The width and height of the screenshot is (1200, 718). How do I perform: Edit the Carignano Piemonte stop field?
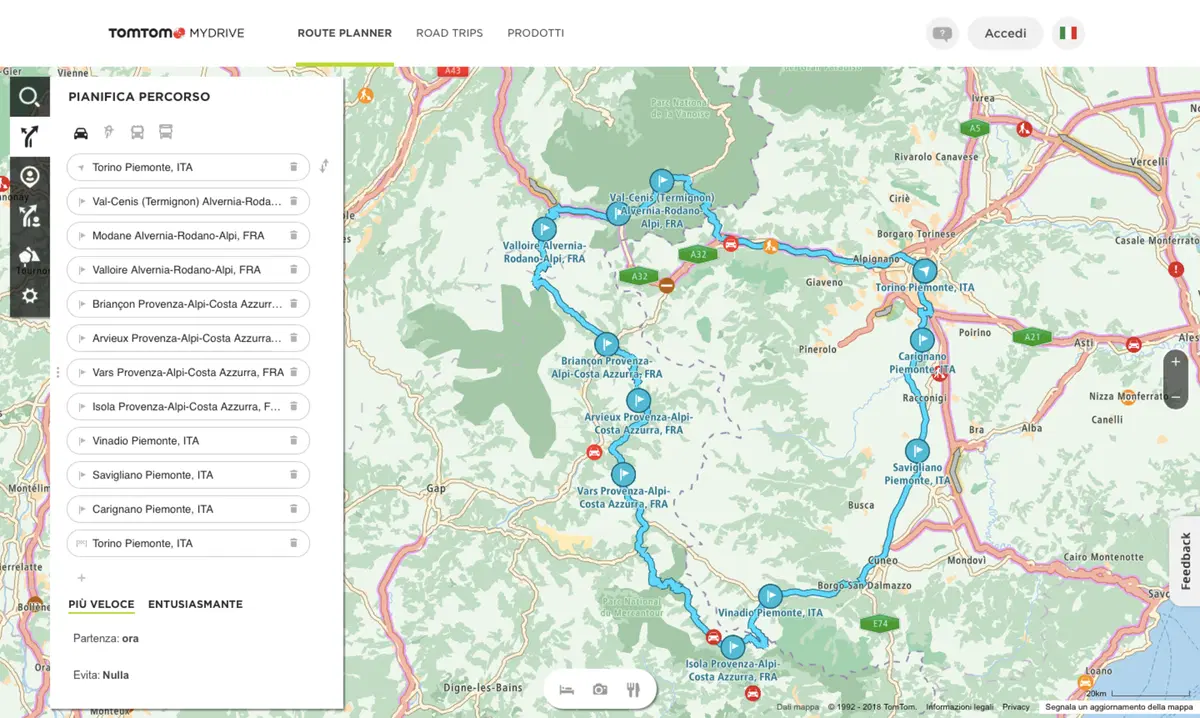188,509
